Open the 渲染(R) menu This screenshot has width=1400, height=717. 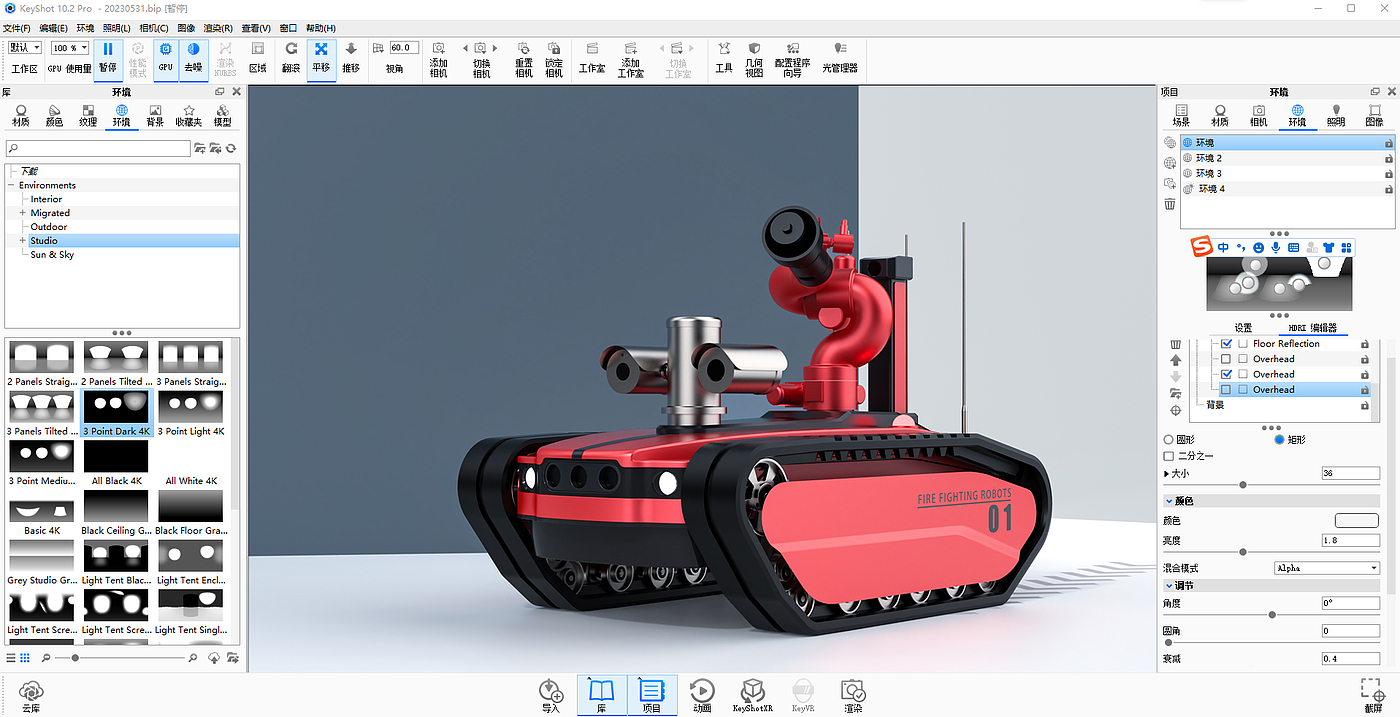tap(218, 28)
